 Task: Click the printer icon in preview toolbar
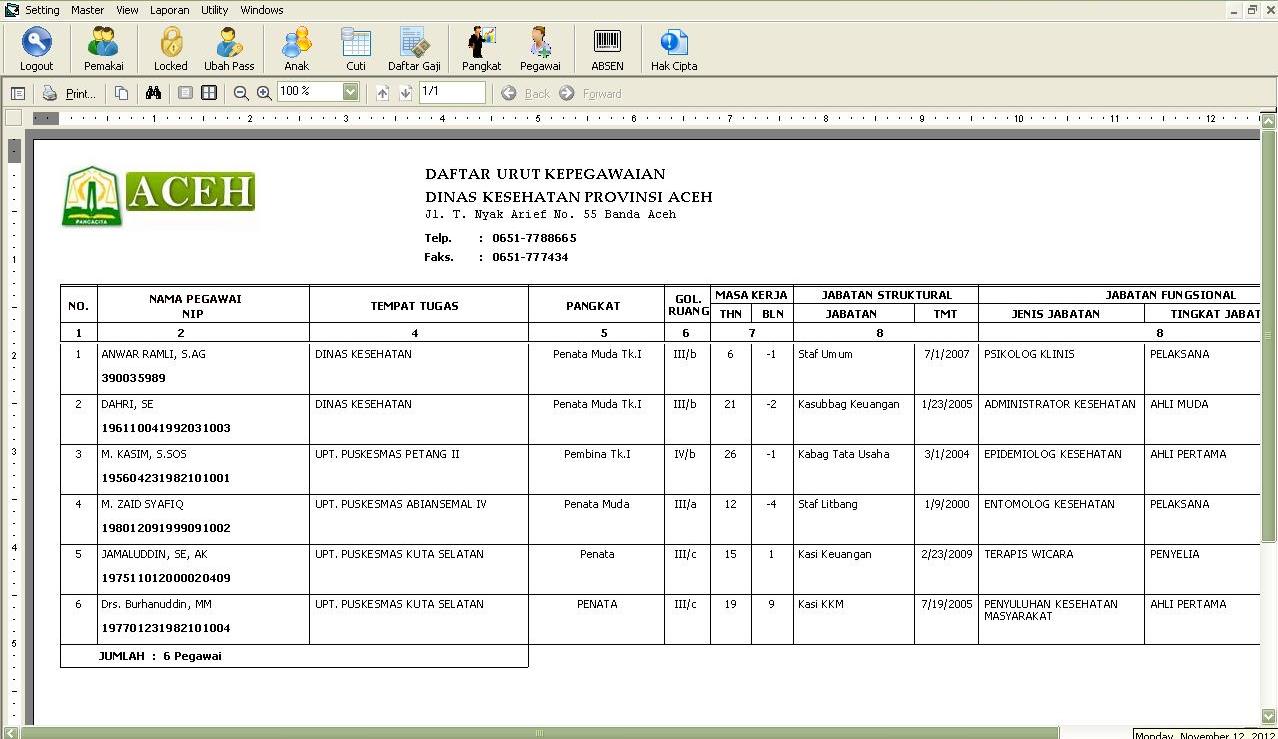[50, 93]
